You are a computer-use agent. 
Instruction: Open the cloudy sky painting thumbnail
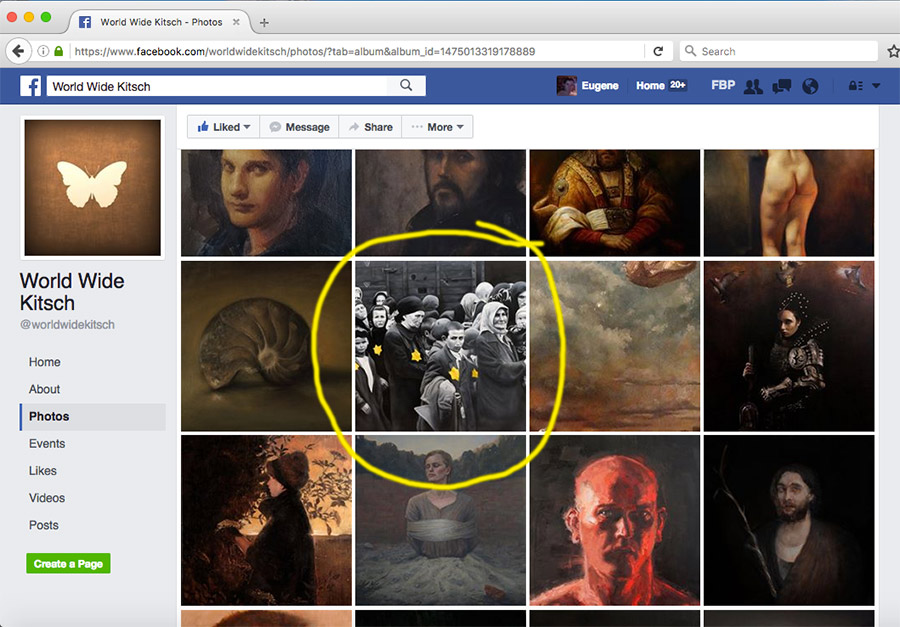click(x=615, y=346)
